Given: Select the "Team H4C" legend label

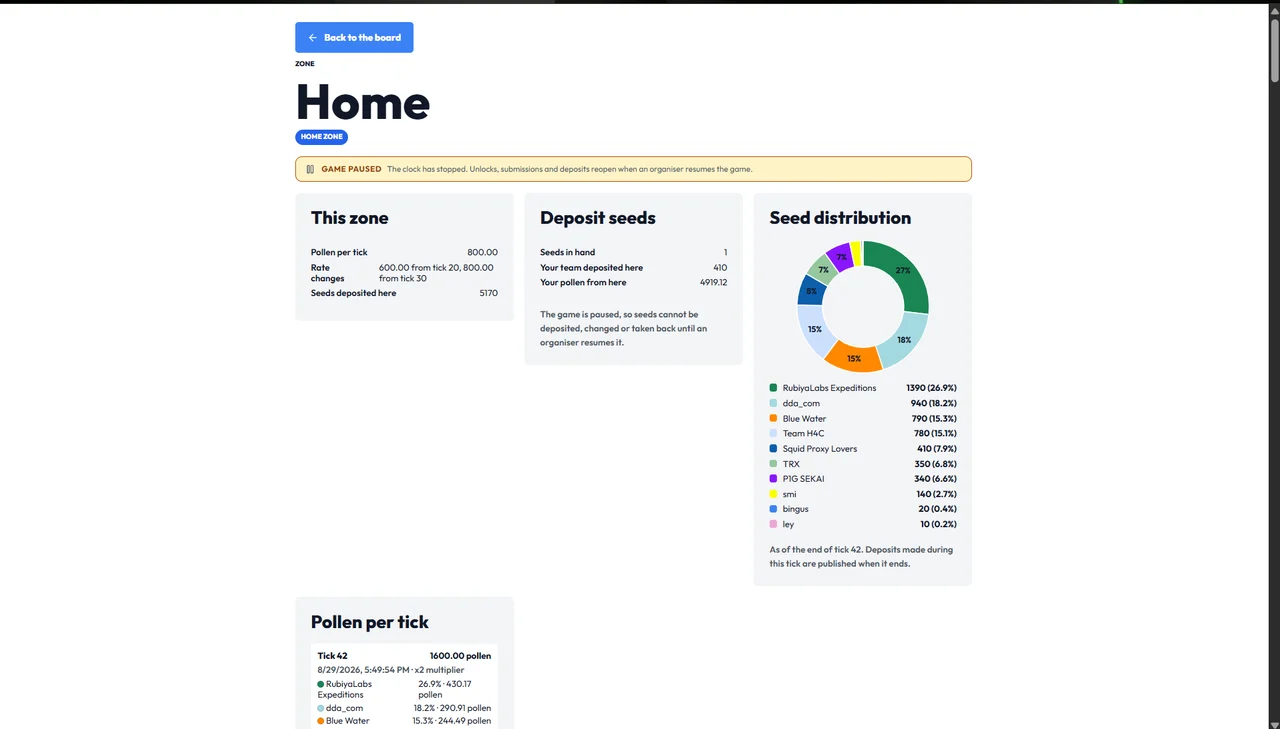Looking at the screenshot, I should (803, 433).
